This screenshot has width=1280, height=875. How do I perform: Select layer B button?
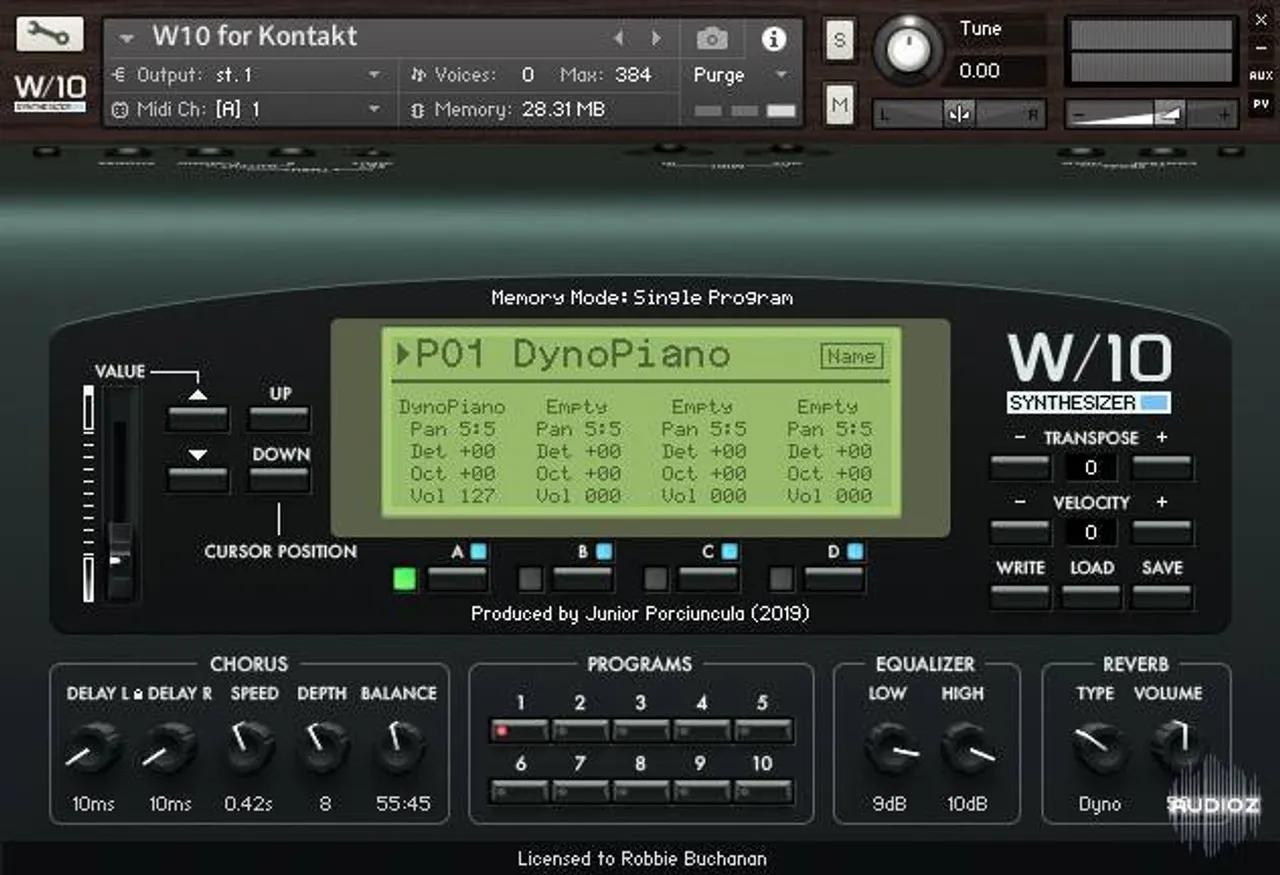[583, 578]
